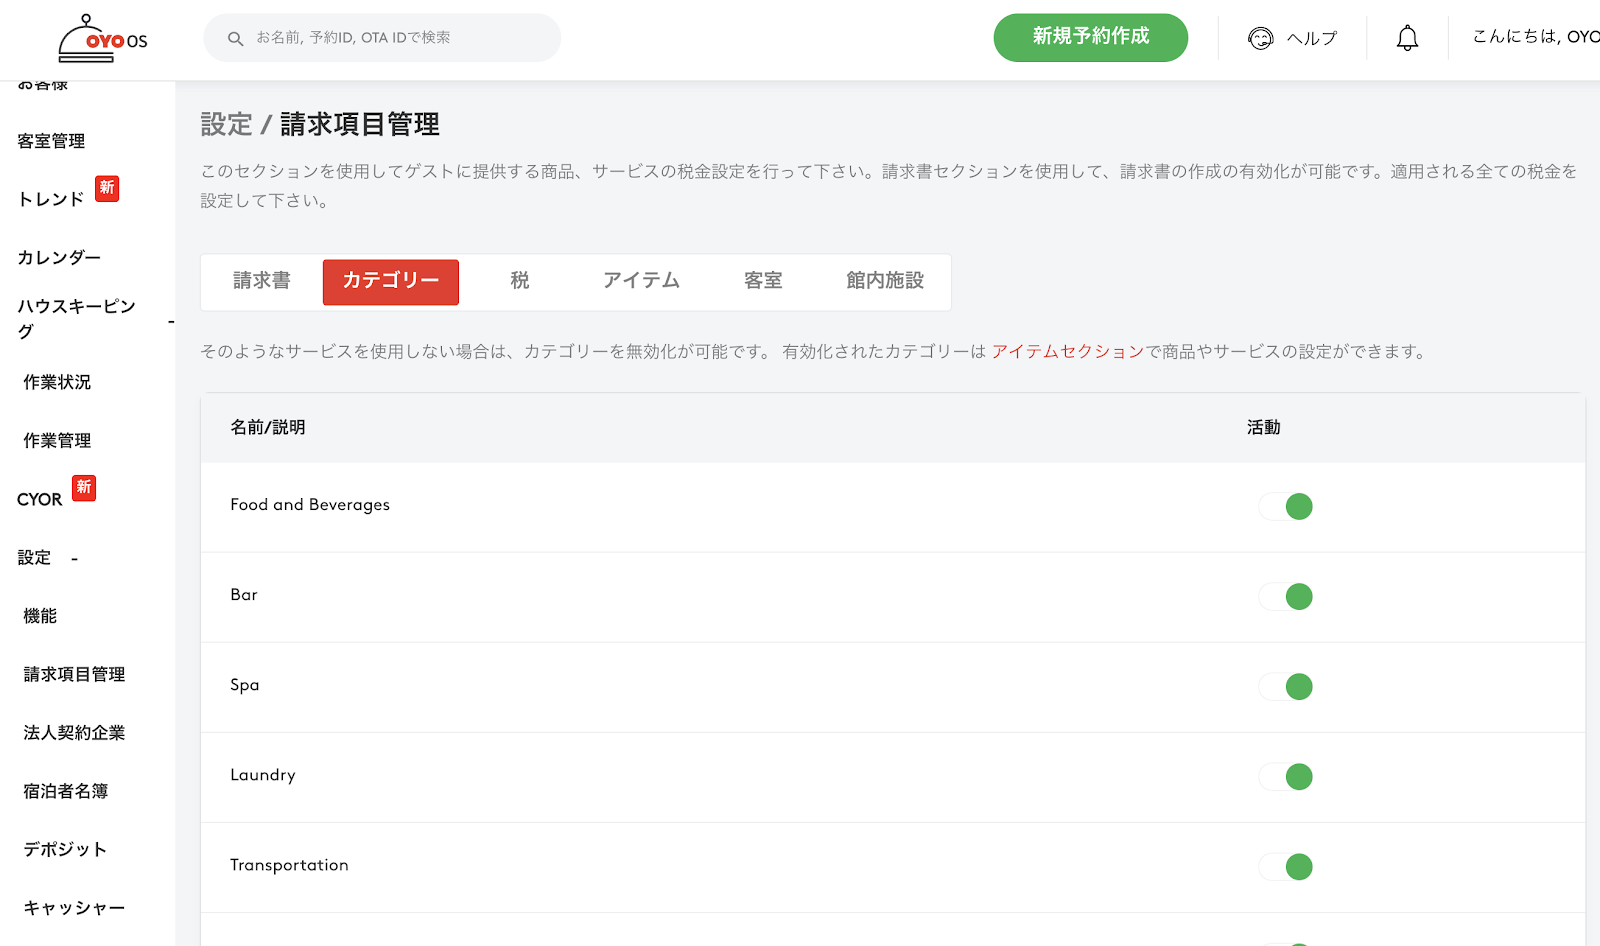Toggle the Food and Beverages category
Viewport: 1600px width, 946px height.
point(1286,507)
